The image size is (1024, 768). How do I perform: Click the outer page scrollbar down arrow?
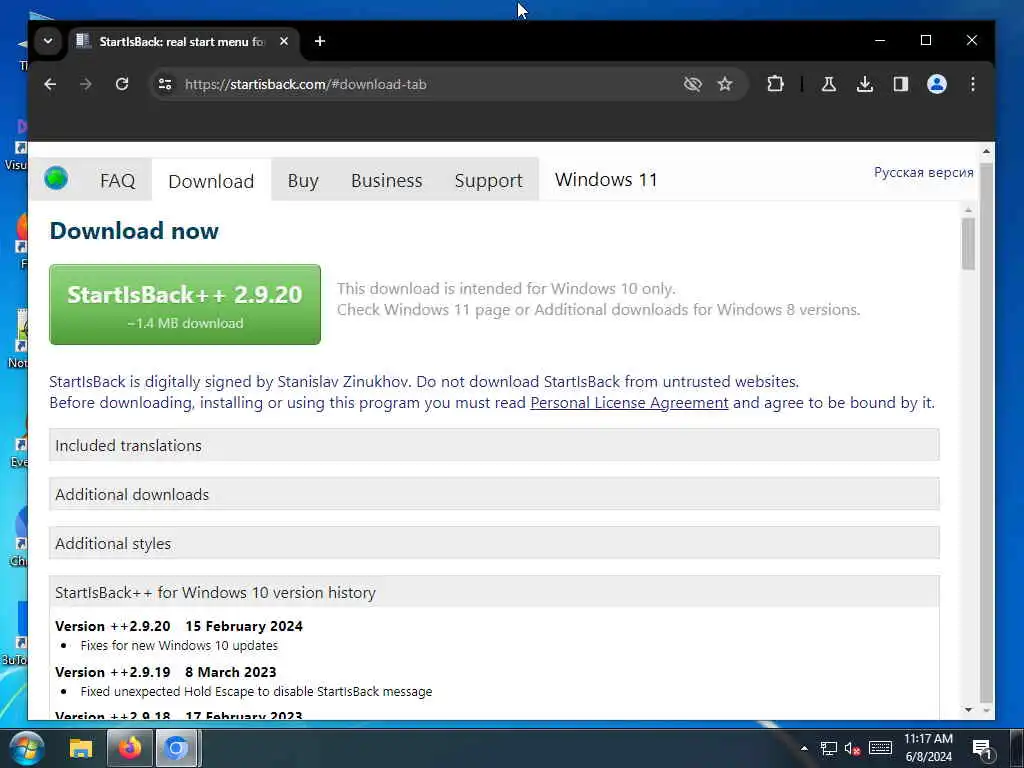click(986, 710)
